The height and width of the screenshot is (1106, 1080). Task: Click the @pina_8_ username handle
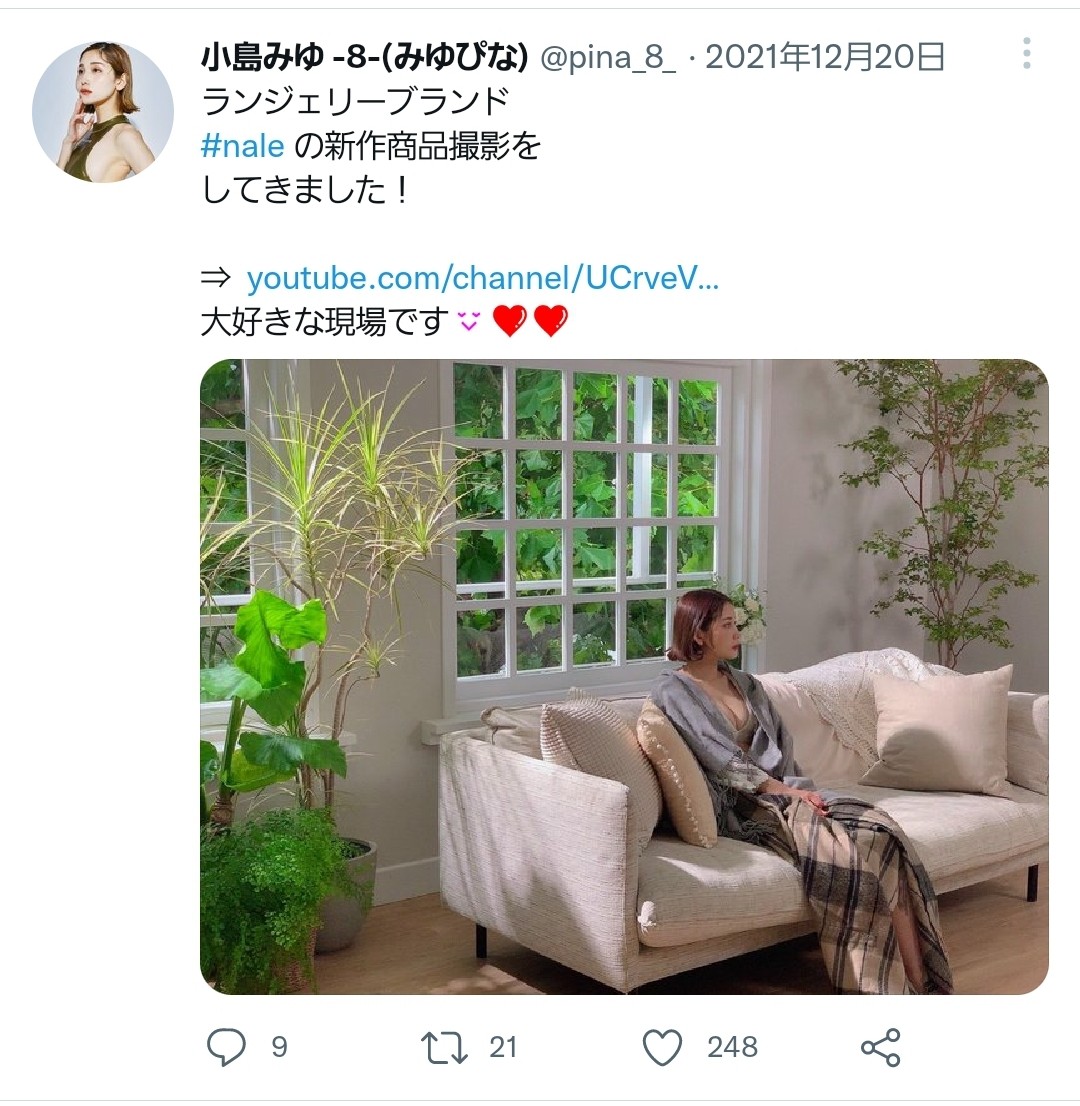point(608,57)
